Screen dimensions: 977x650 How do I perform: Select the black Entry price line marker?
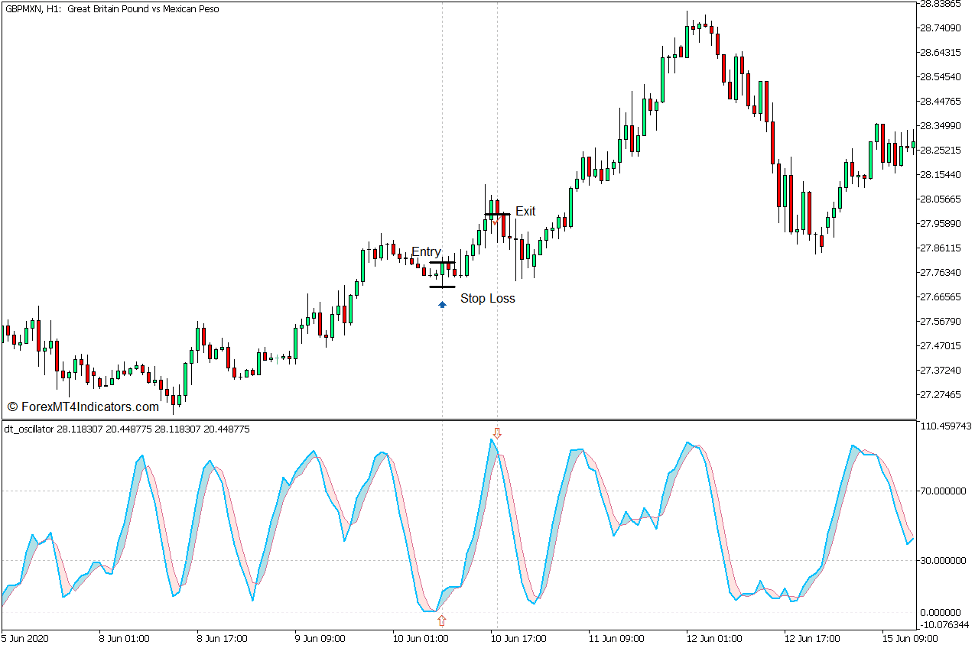(442, 263)
